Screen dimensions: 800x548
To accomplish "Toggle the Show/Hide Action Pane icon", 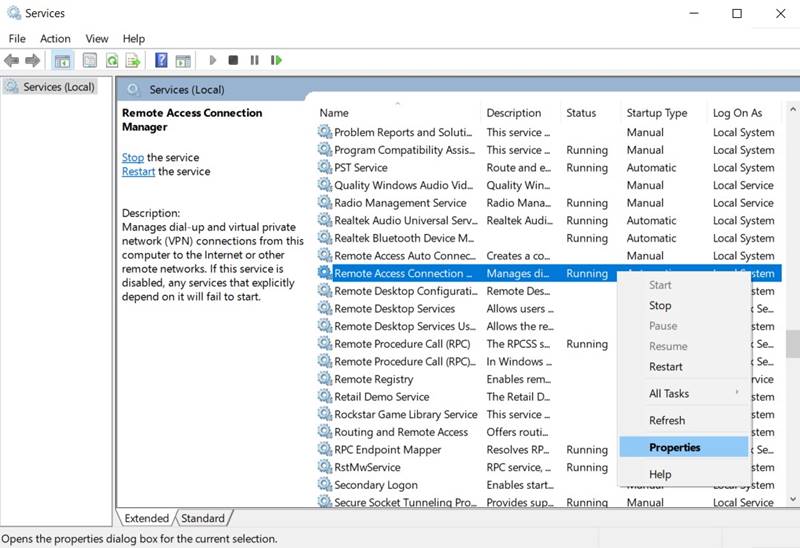I will [183, 61].
